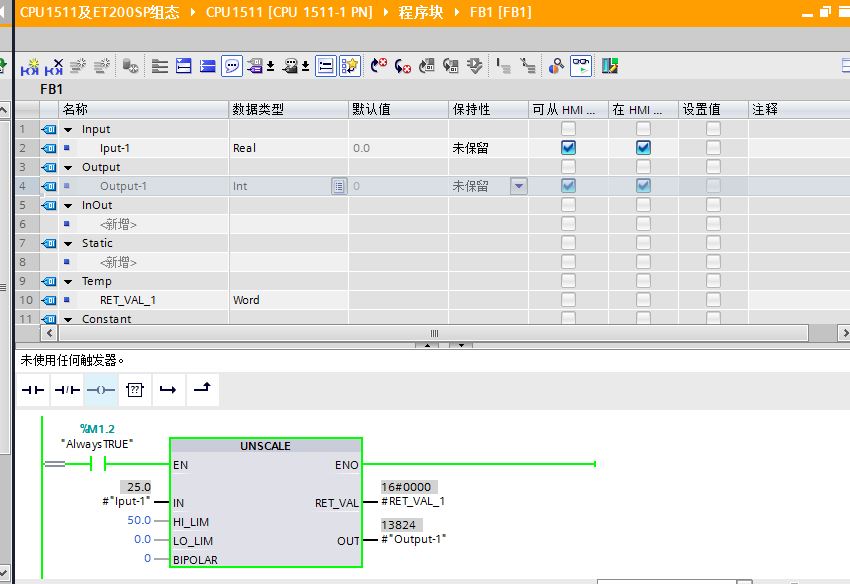The width and height of the screenshot is (850, 584).
Task: Collapse the Input section
Action: pos(68,130)
